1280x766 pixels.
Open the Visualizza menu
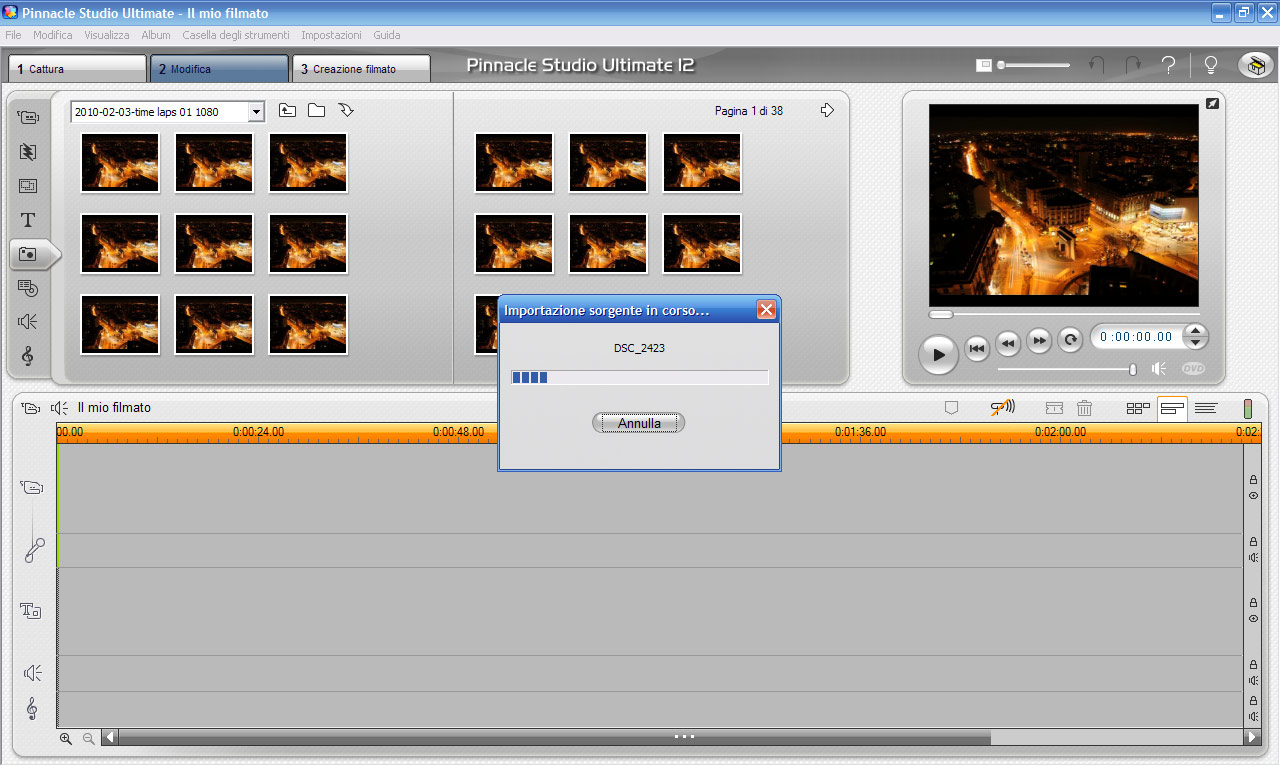click(107, 35)
